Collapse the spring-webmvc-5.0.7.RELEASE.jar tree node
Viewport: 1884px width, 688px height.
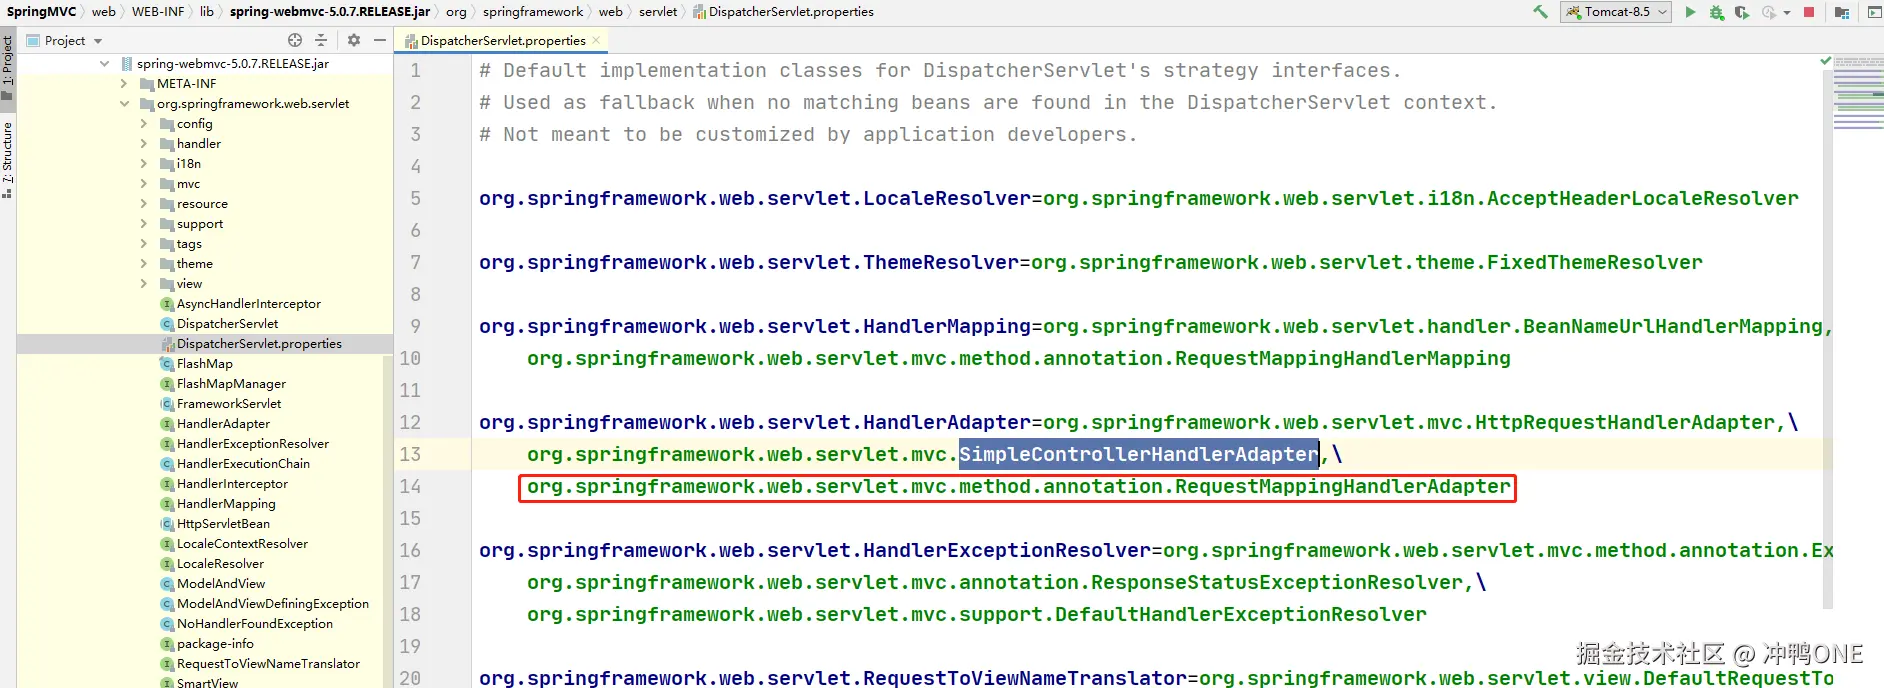pos(105,63)
